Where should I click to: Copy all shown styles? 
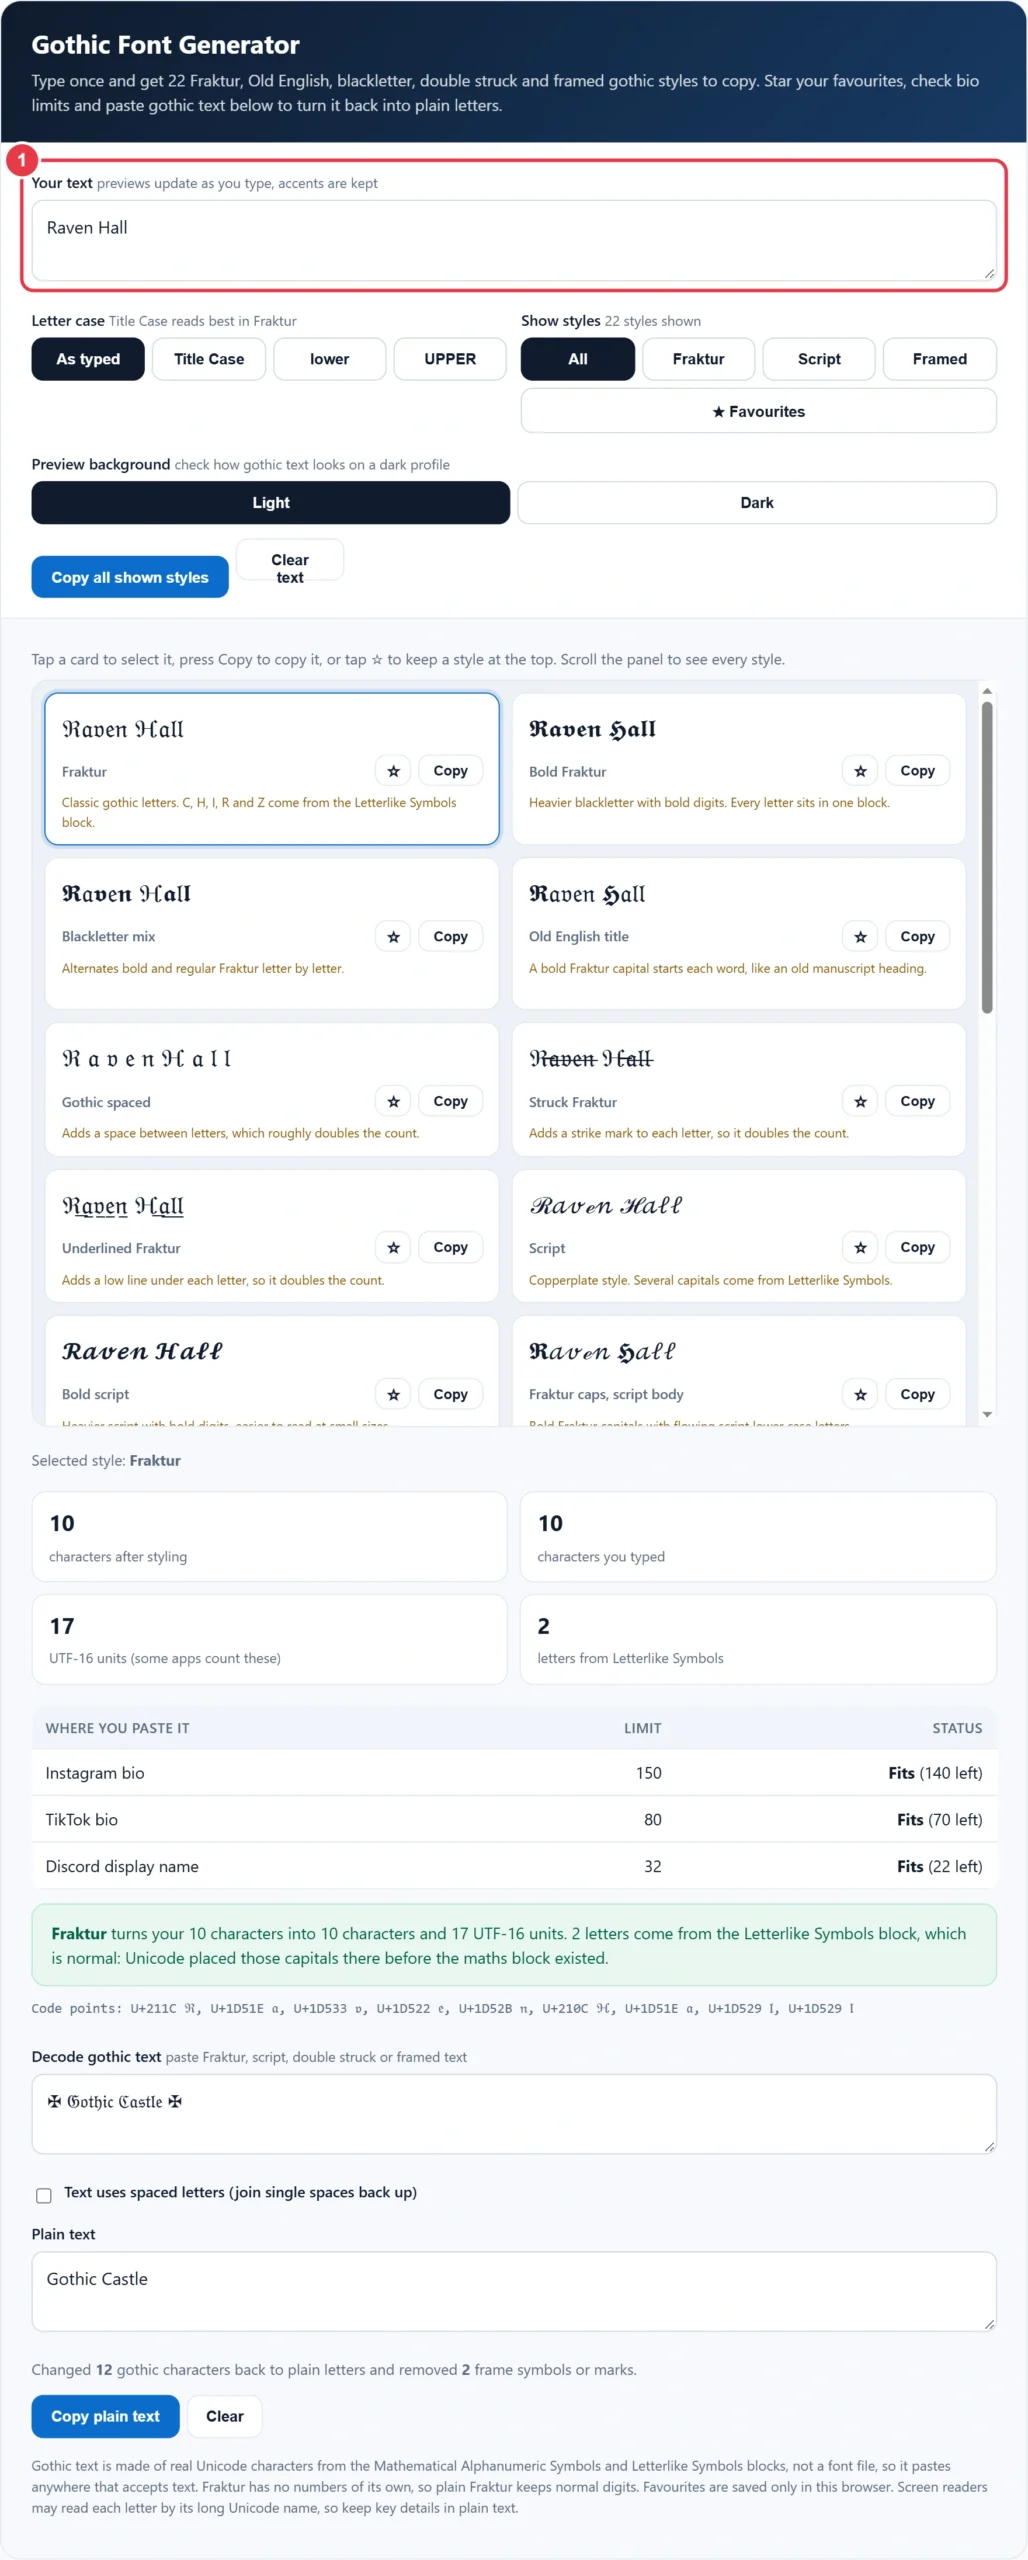tap(130, 577)
